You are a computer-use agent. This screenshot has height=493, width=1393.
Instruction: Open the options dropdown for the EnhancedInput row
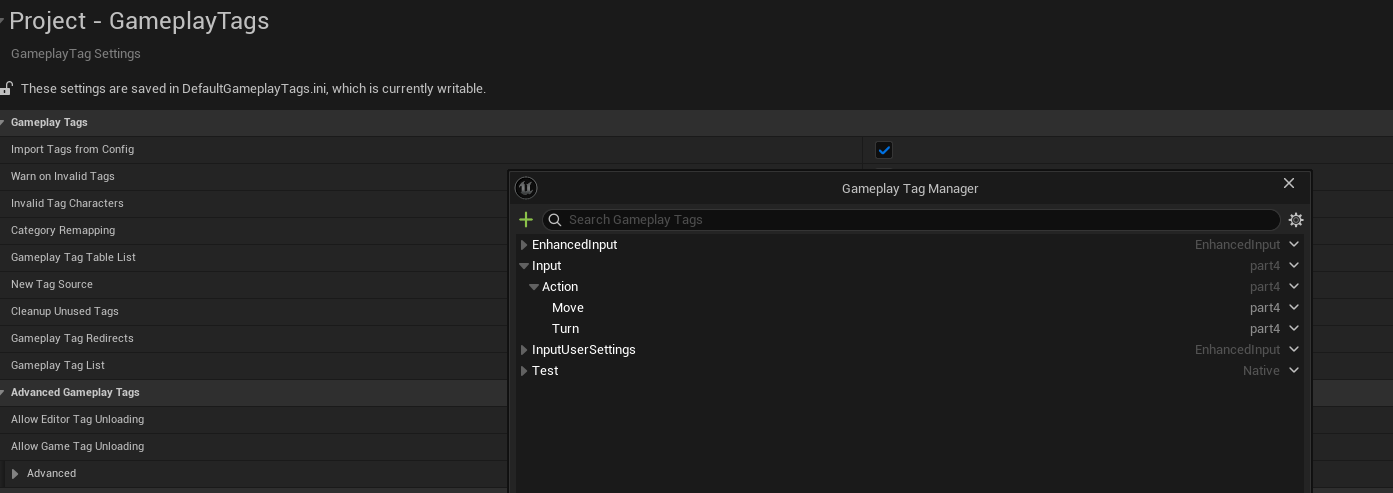pos(1294,244)
